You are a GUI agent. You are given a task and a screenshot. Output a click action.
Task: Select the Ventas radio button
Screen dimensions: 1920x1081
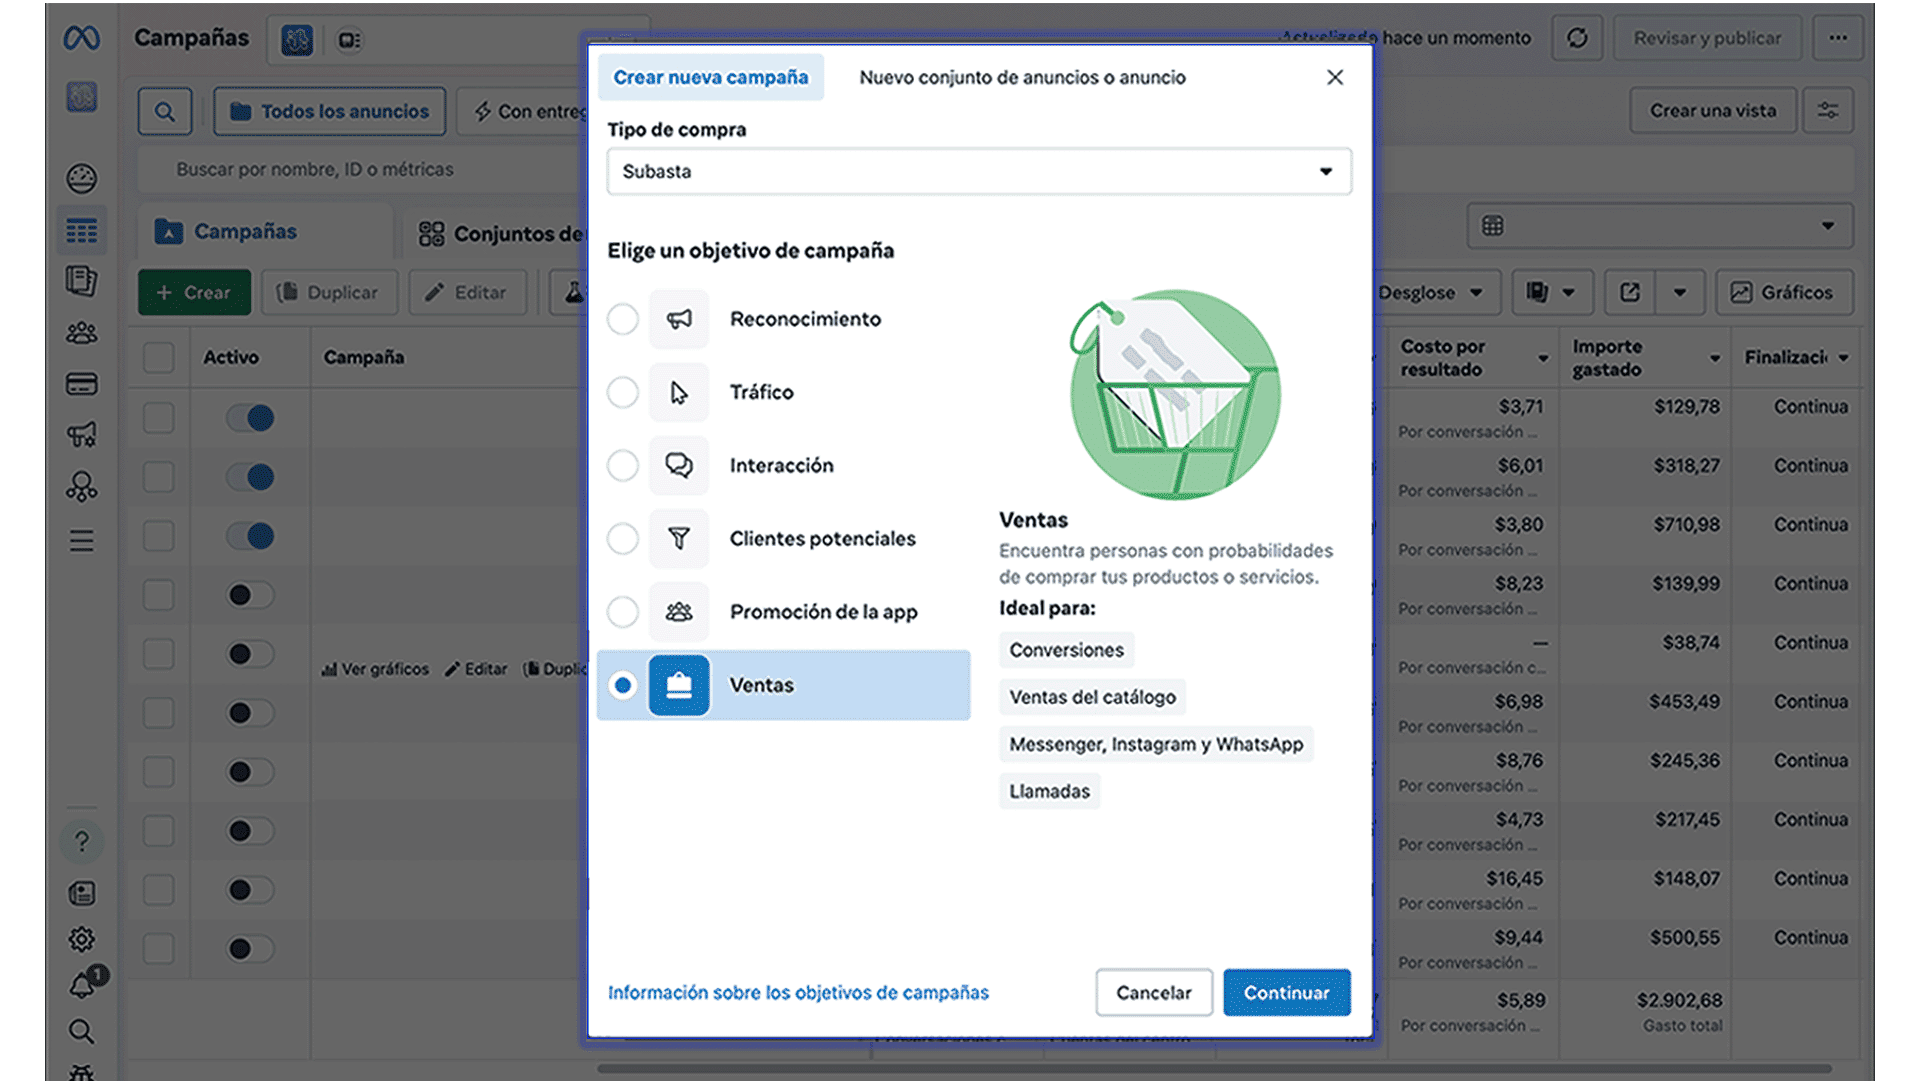623,685
